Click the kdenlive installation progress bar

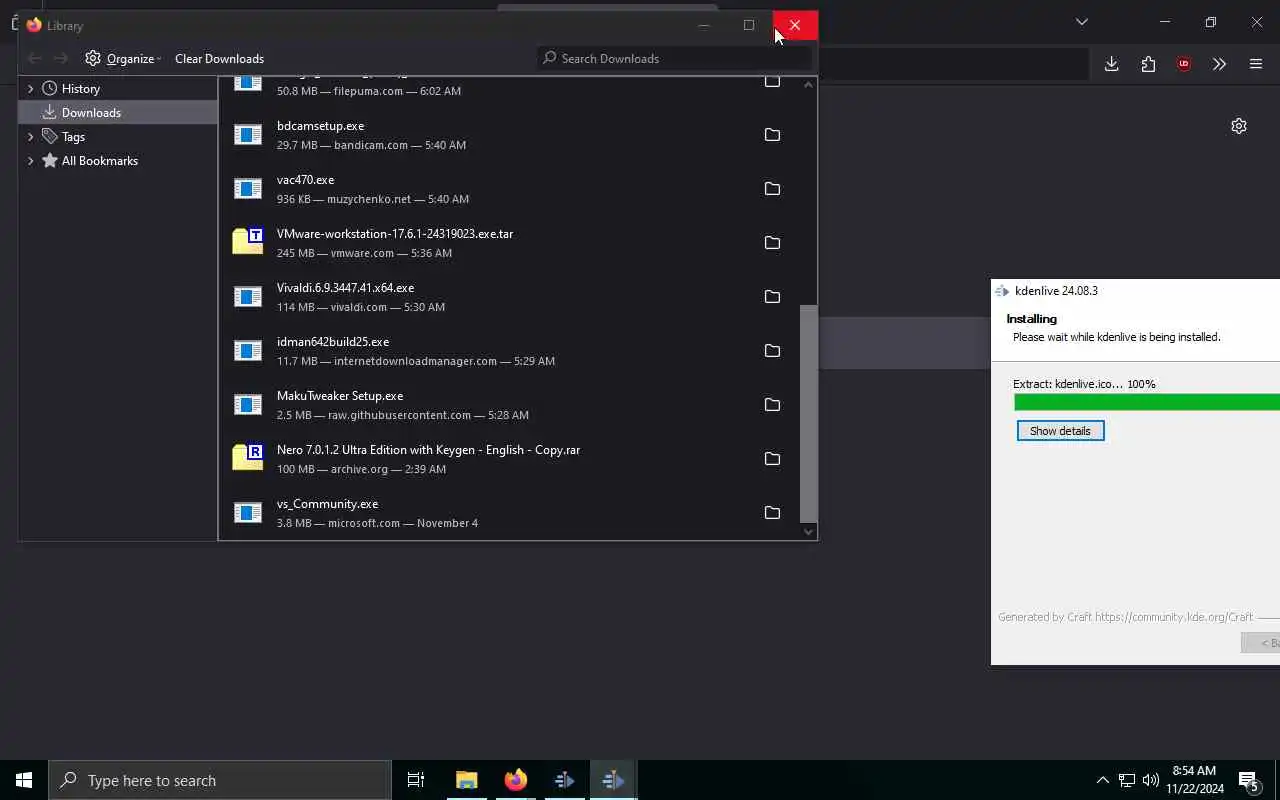[x=1147, y=402]
